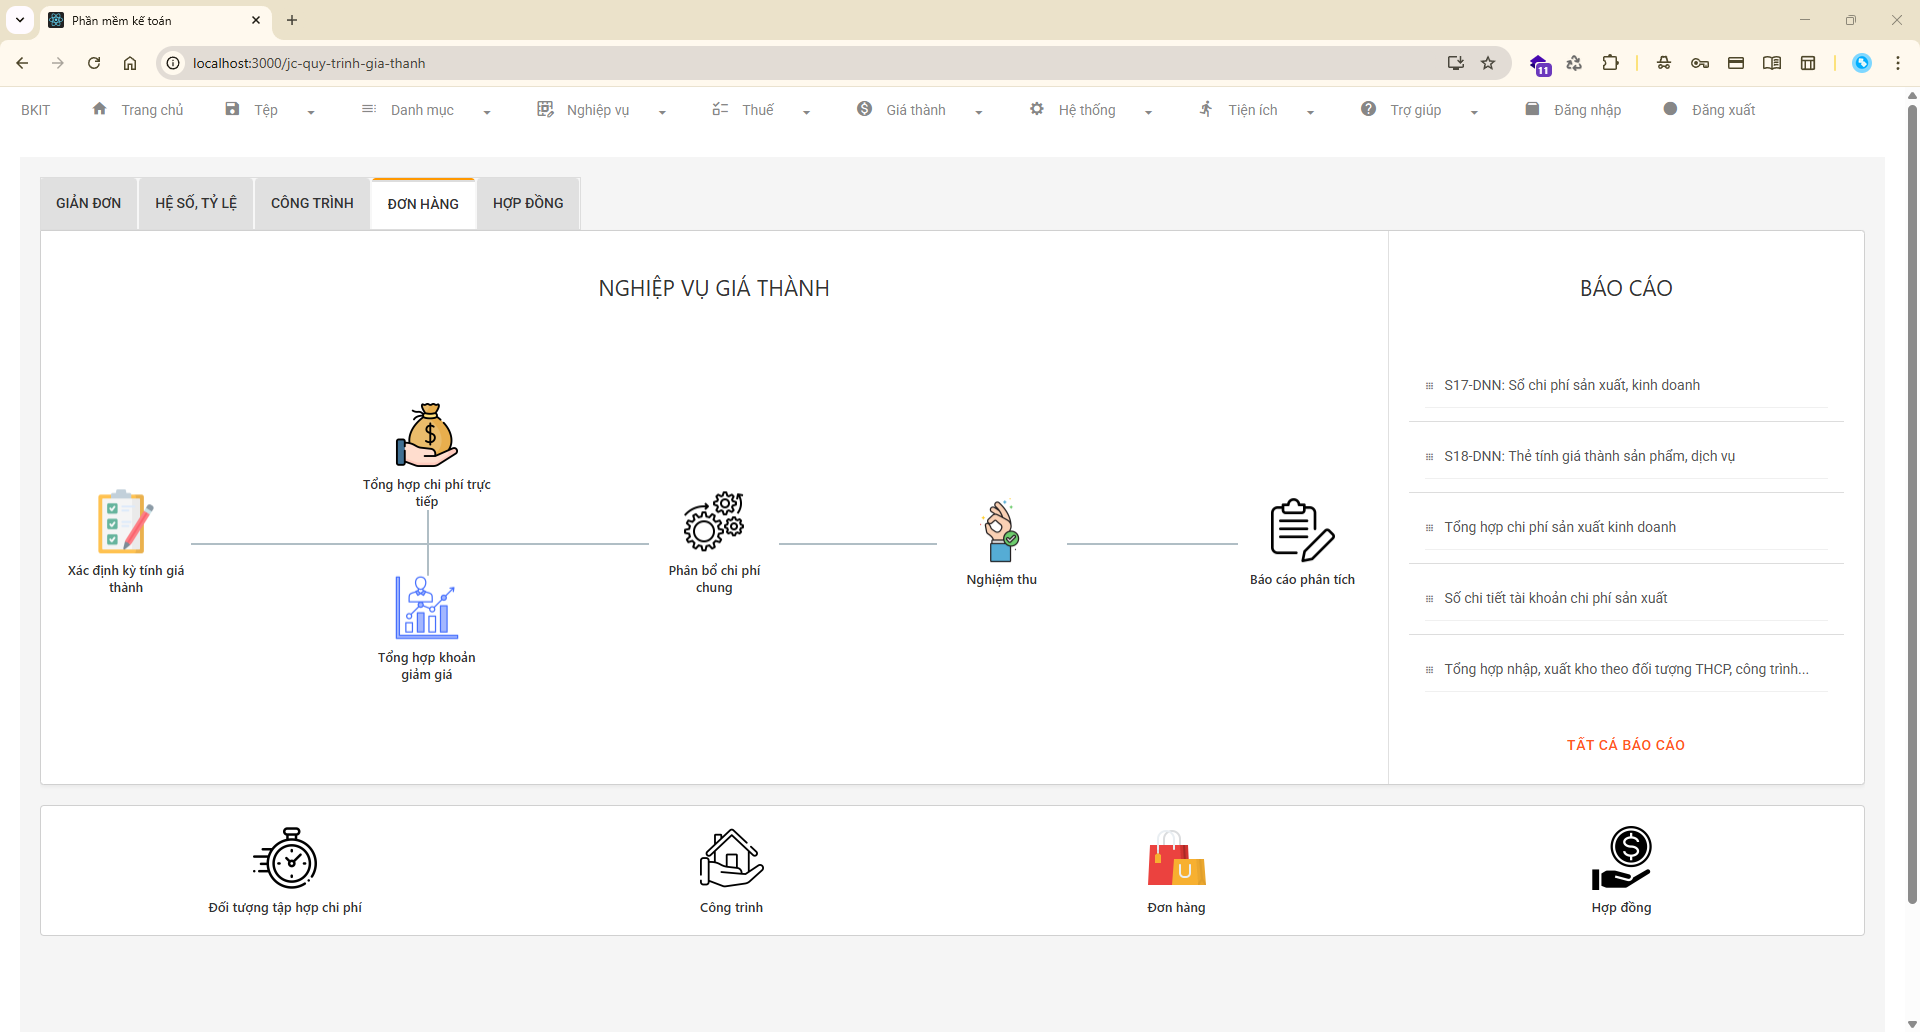Expand the Tiện ích dropdown arrow
The image size is (1920, 1032).
[1310, 112]
